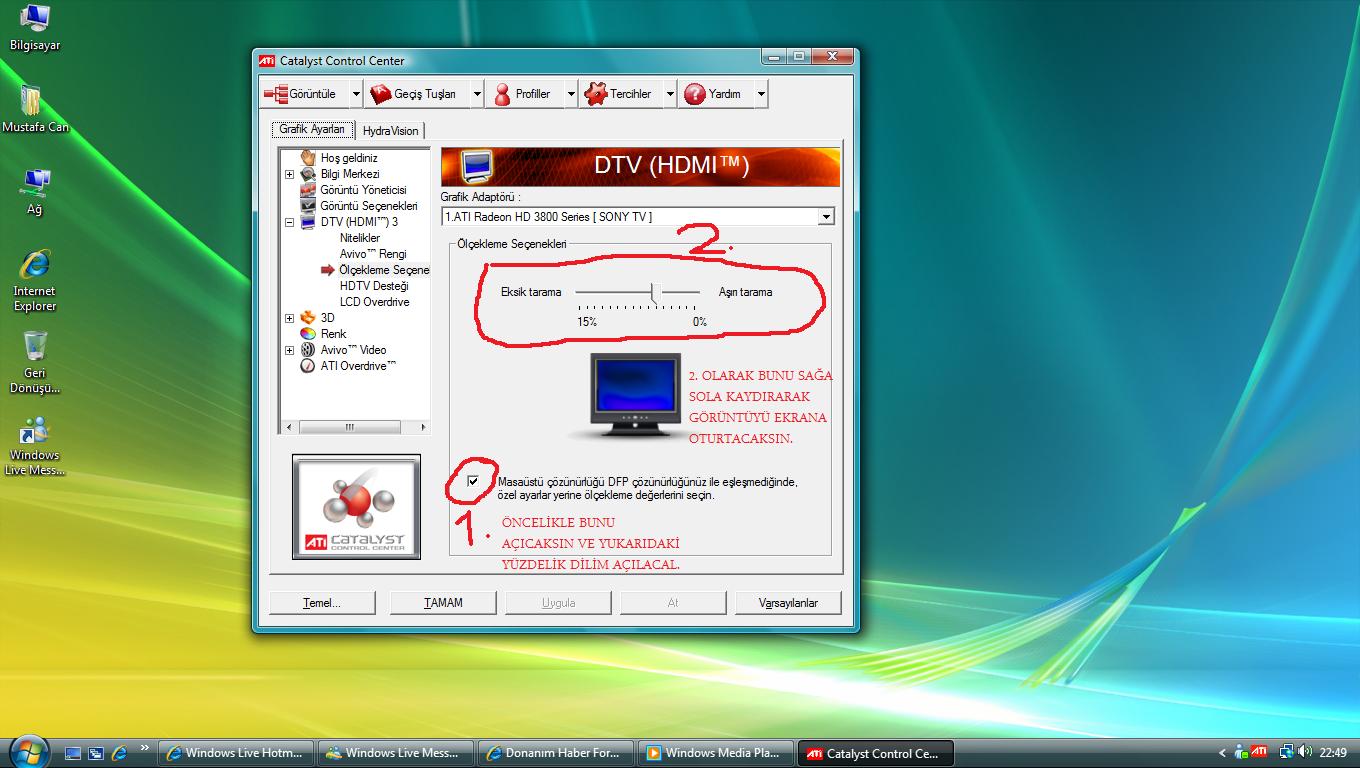Screen dimensions: 1360x768
Task: Select HDTV Desteği tree item
Action: [x=374, y=286]
